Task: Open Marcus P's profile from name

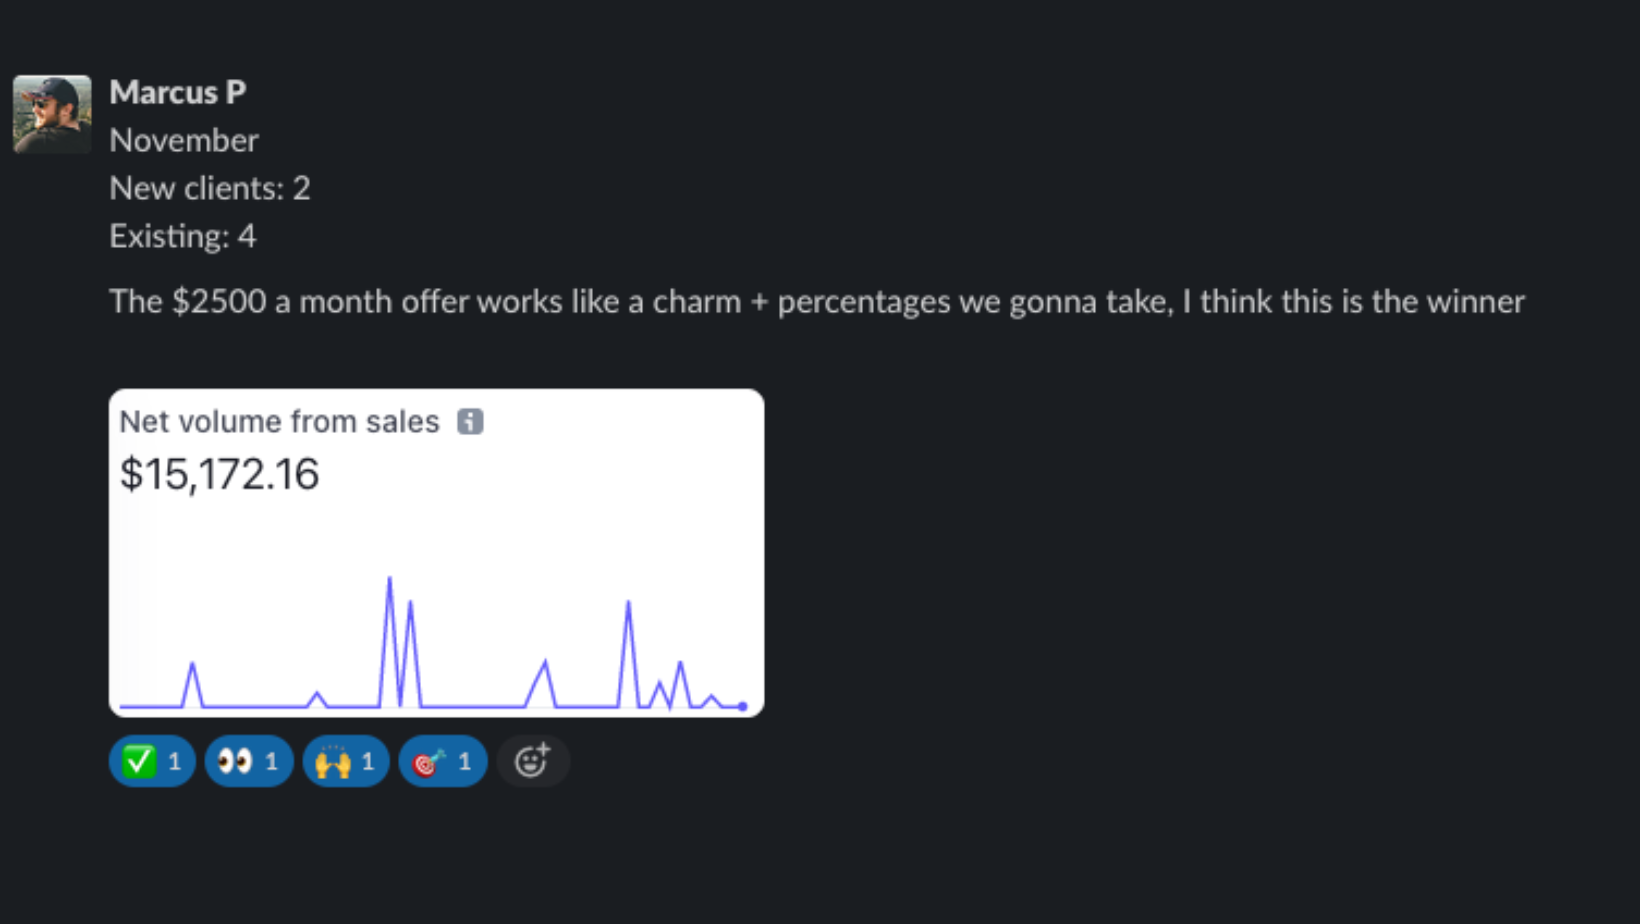Action: [177, 92]
